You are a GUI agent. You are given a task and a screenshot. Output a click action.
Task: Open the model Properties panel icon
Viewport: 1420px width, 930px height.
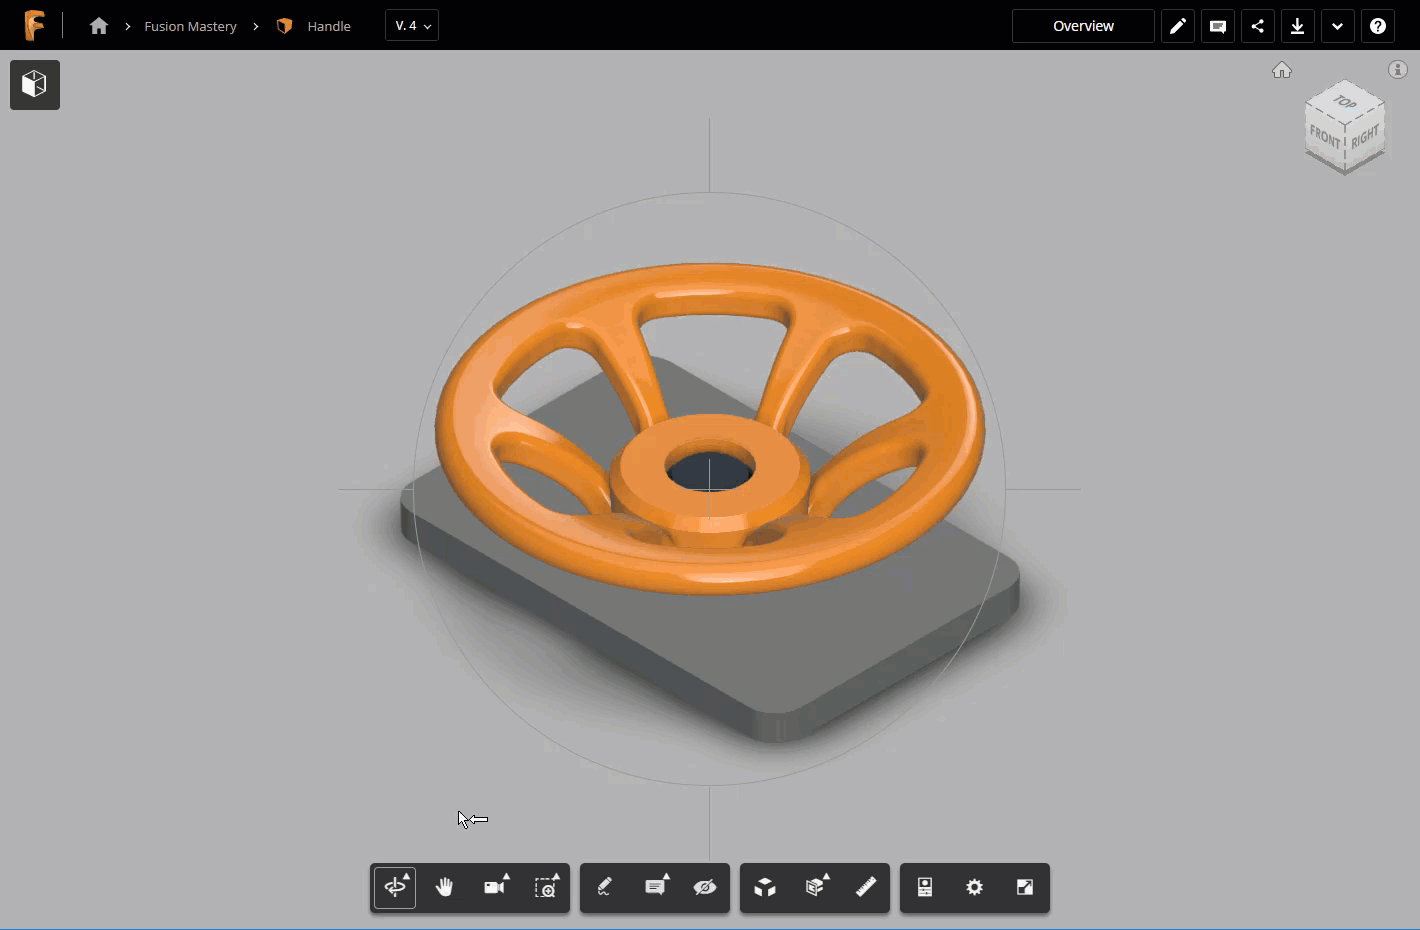point(925,888)
